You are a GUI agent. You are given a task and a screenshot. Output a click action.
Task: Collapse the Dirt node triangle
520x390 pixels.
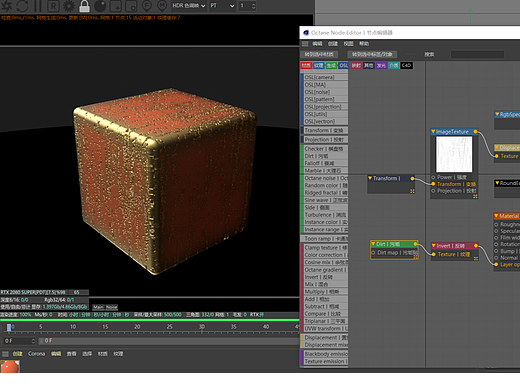point(373,244)
